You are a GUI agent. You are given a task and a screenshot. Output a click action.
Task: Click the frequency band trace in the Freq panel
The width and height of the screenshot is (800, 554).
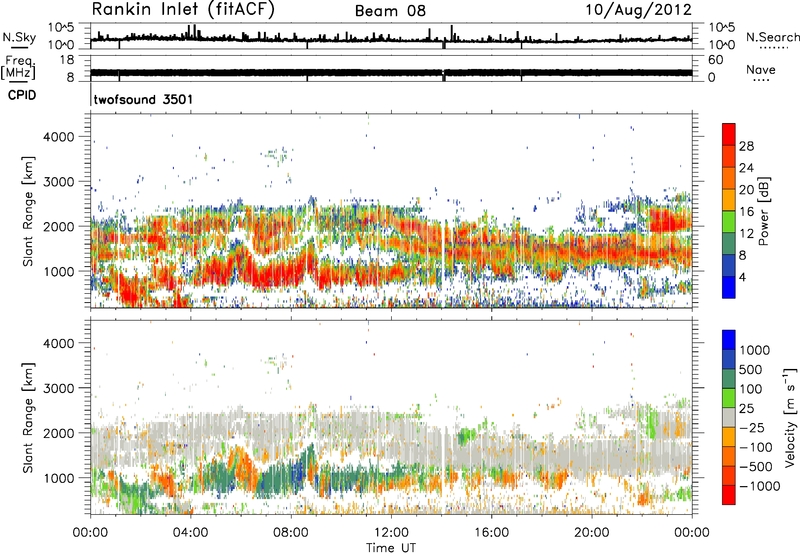(391, 73)
